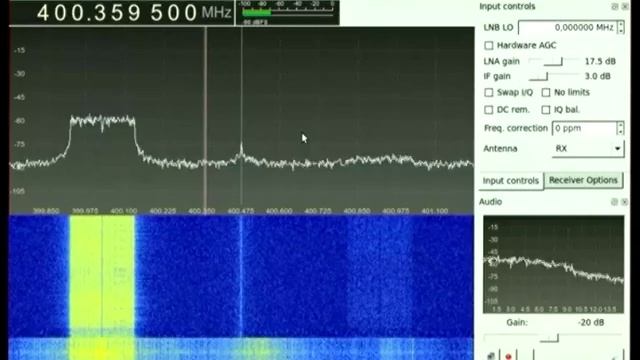Click the wide signal plateau in spectrum plot

coord(102,120)
